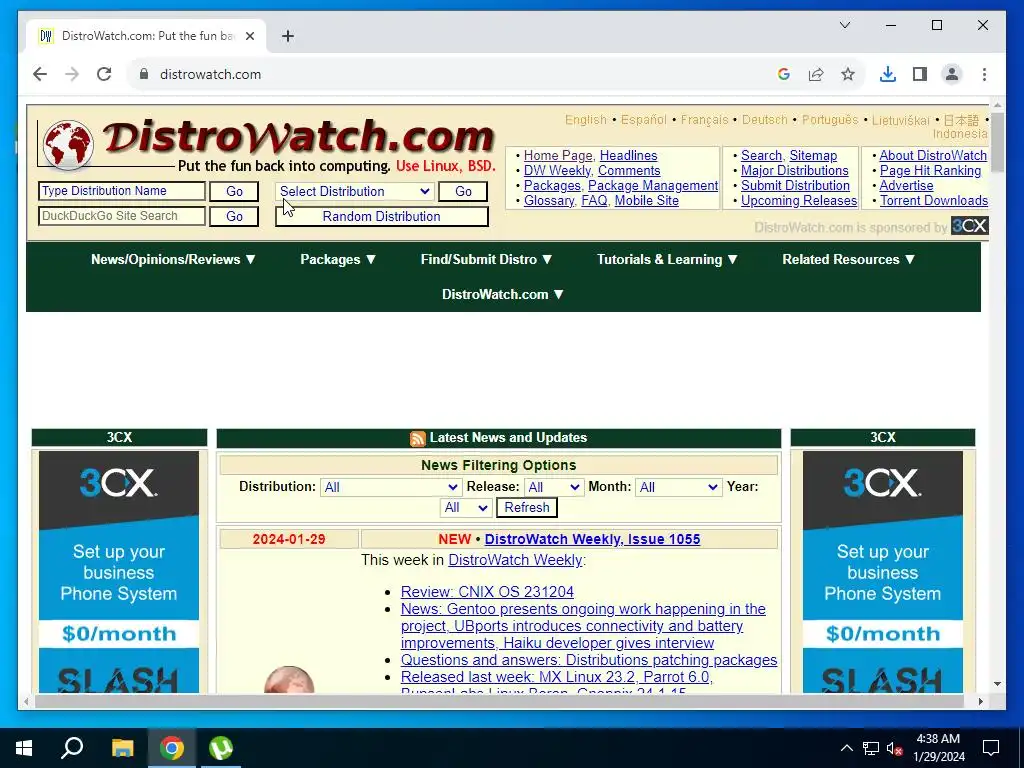The image size is (1024, 768).
Task: Click the 3CX sponsor logo
Action: [x=970, y=226]
